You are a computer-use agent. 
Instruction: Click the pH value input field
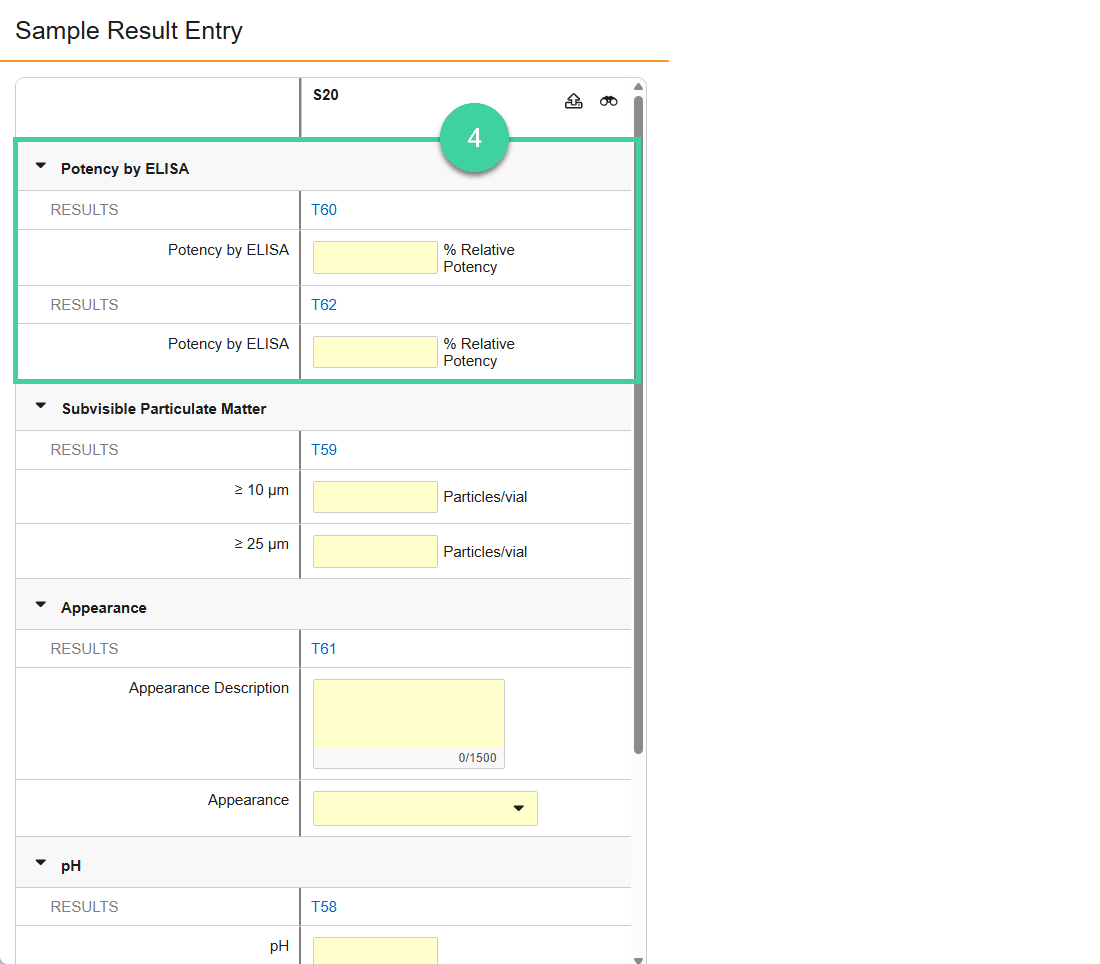(x=374, y=949)
